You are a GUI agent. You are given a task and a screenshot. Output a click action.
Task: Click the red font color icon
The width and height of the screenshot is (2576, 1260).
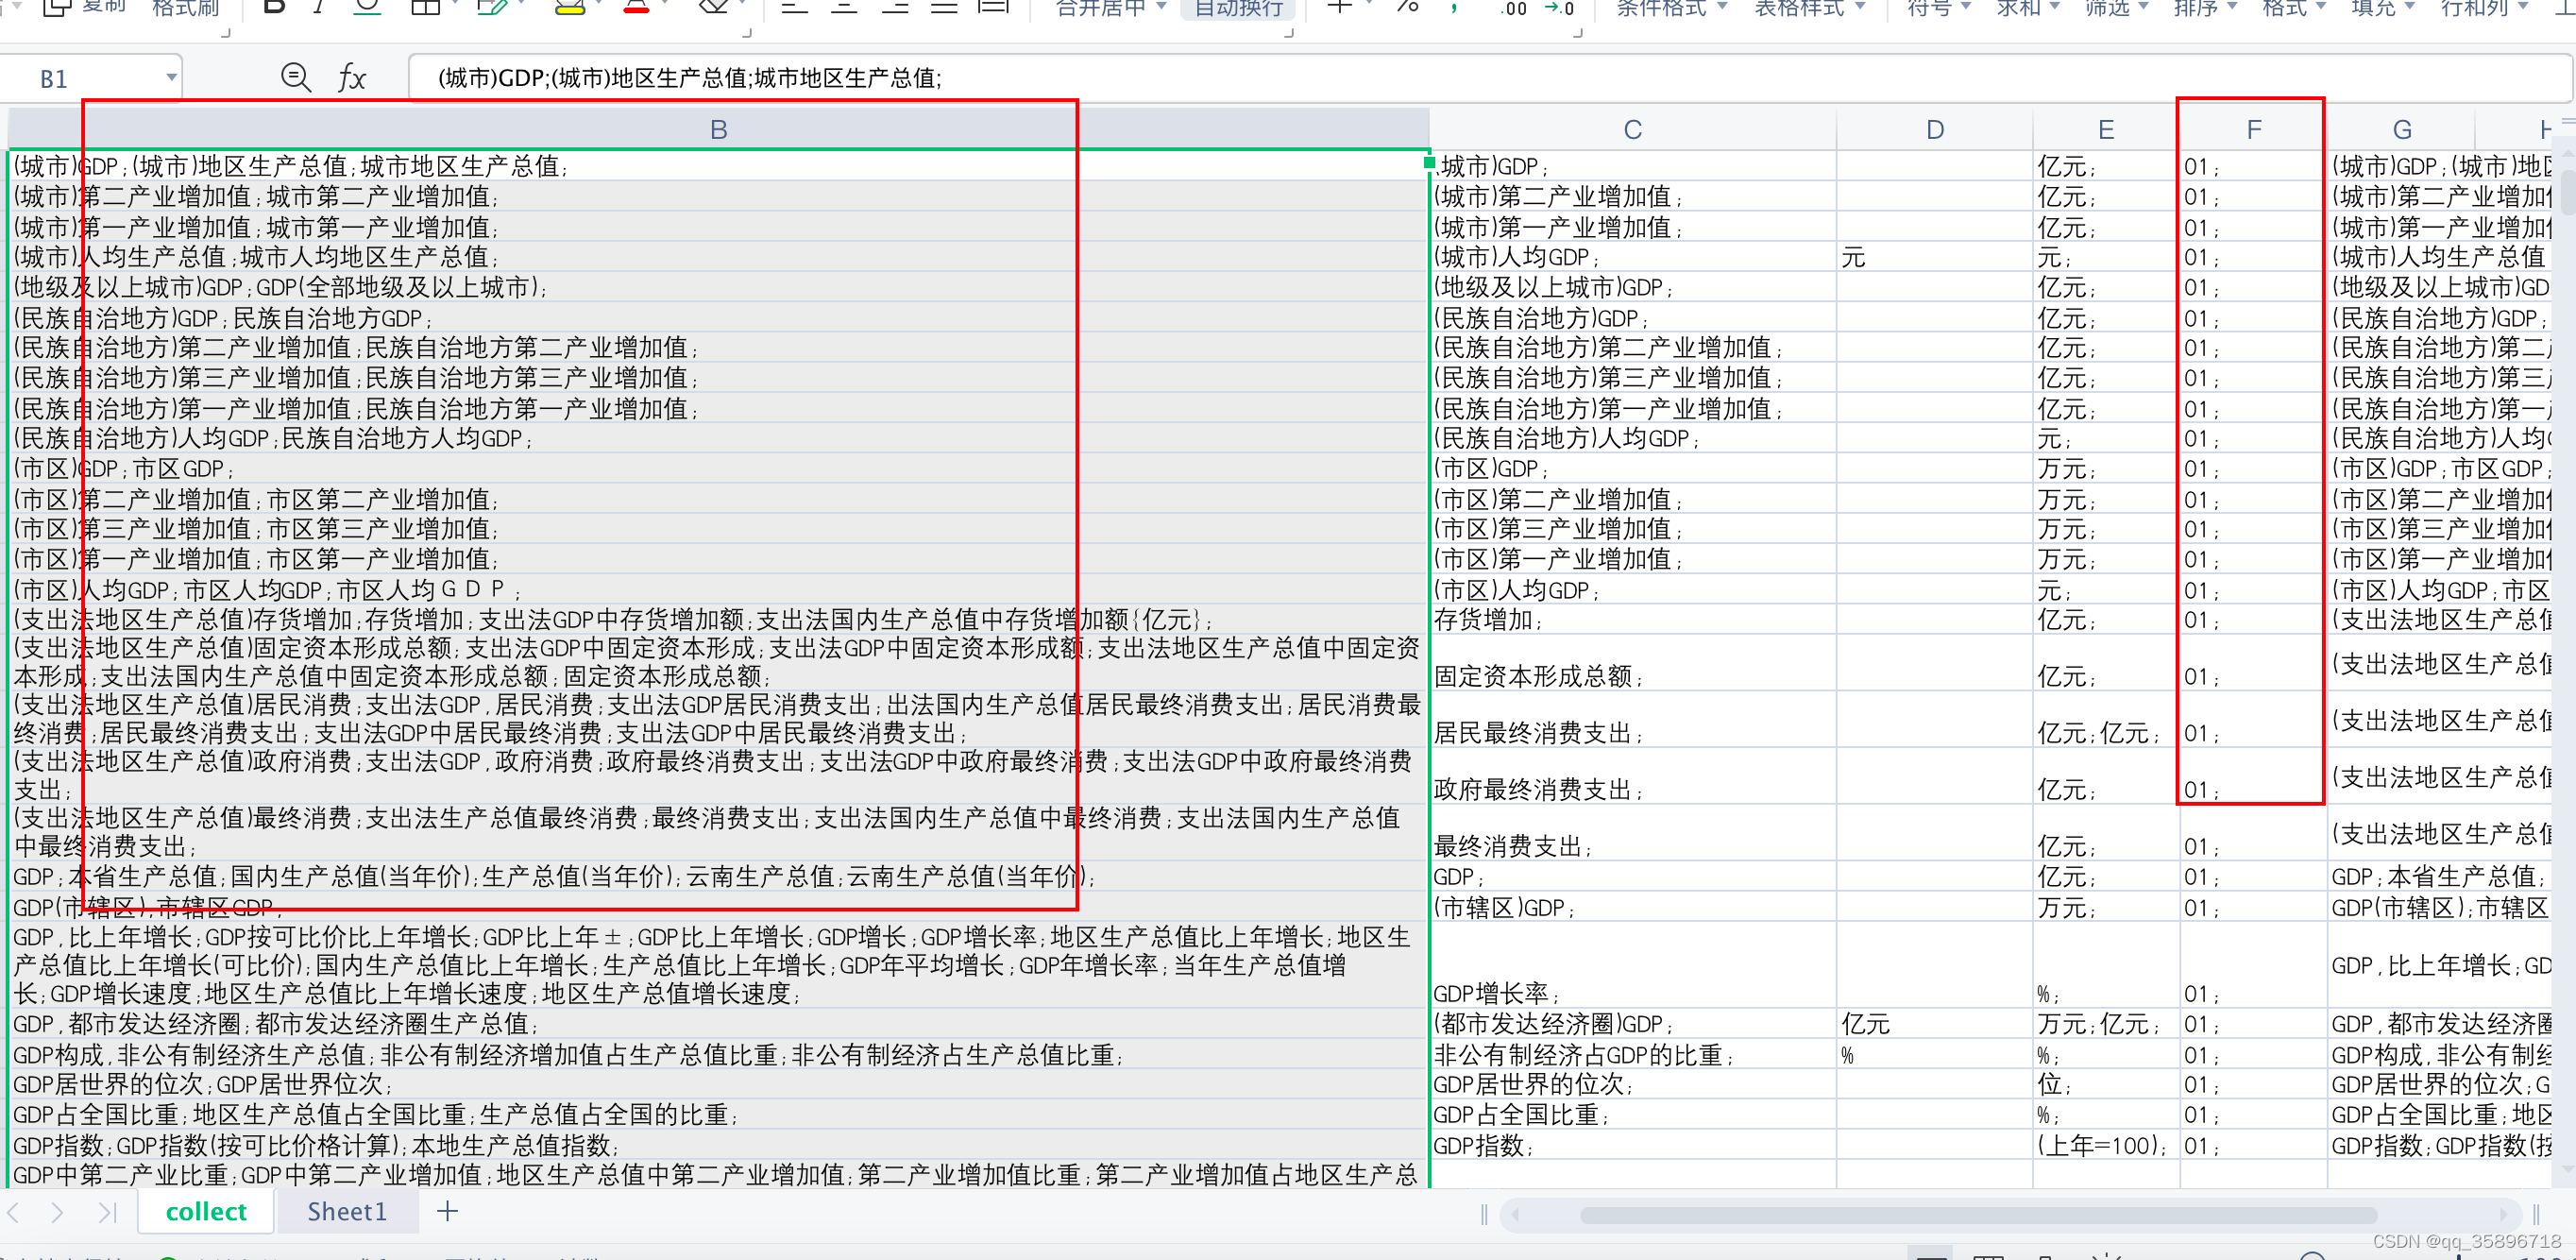pyautogui.click(x=636, y=7)
